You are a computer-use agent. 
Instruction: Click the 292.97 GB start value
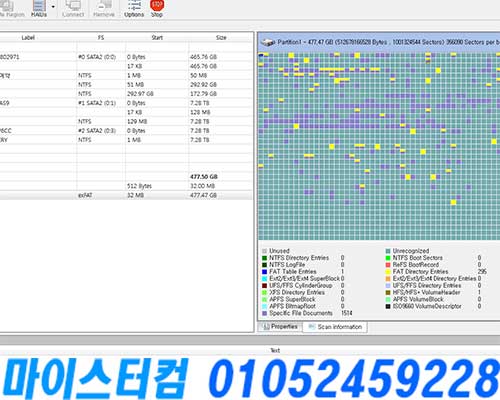[x=140, y=94]
